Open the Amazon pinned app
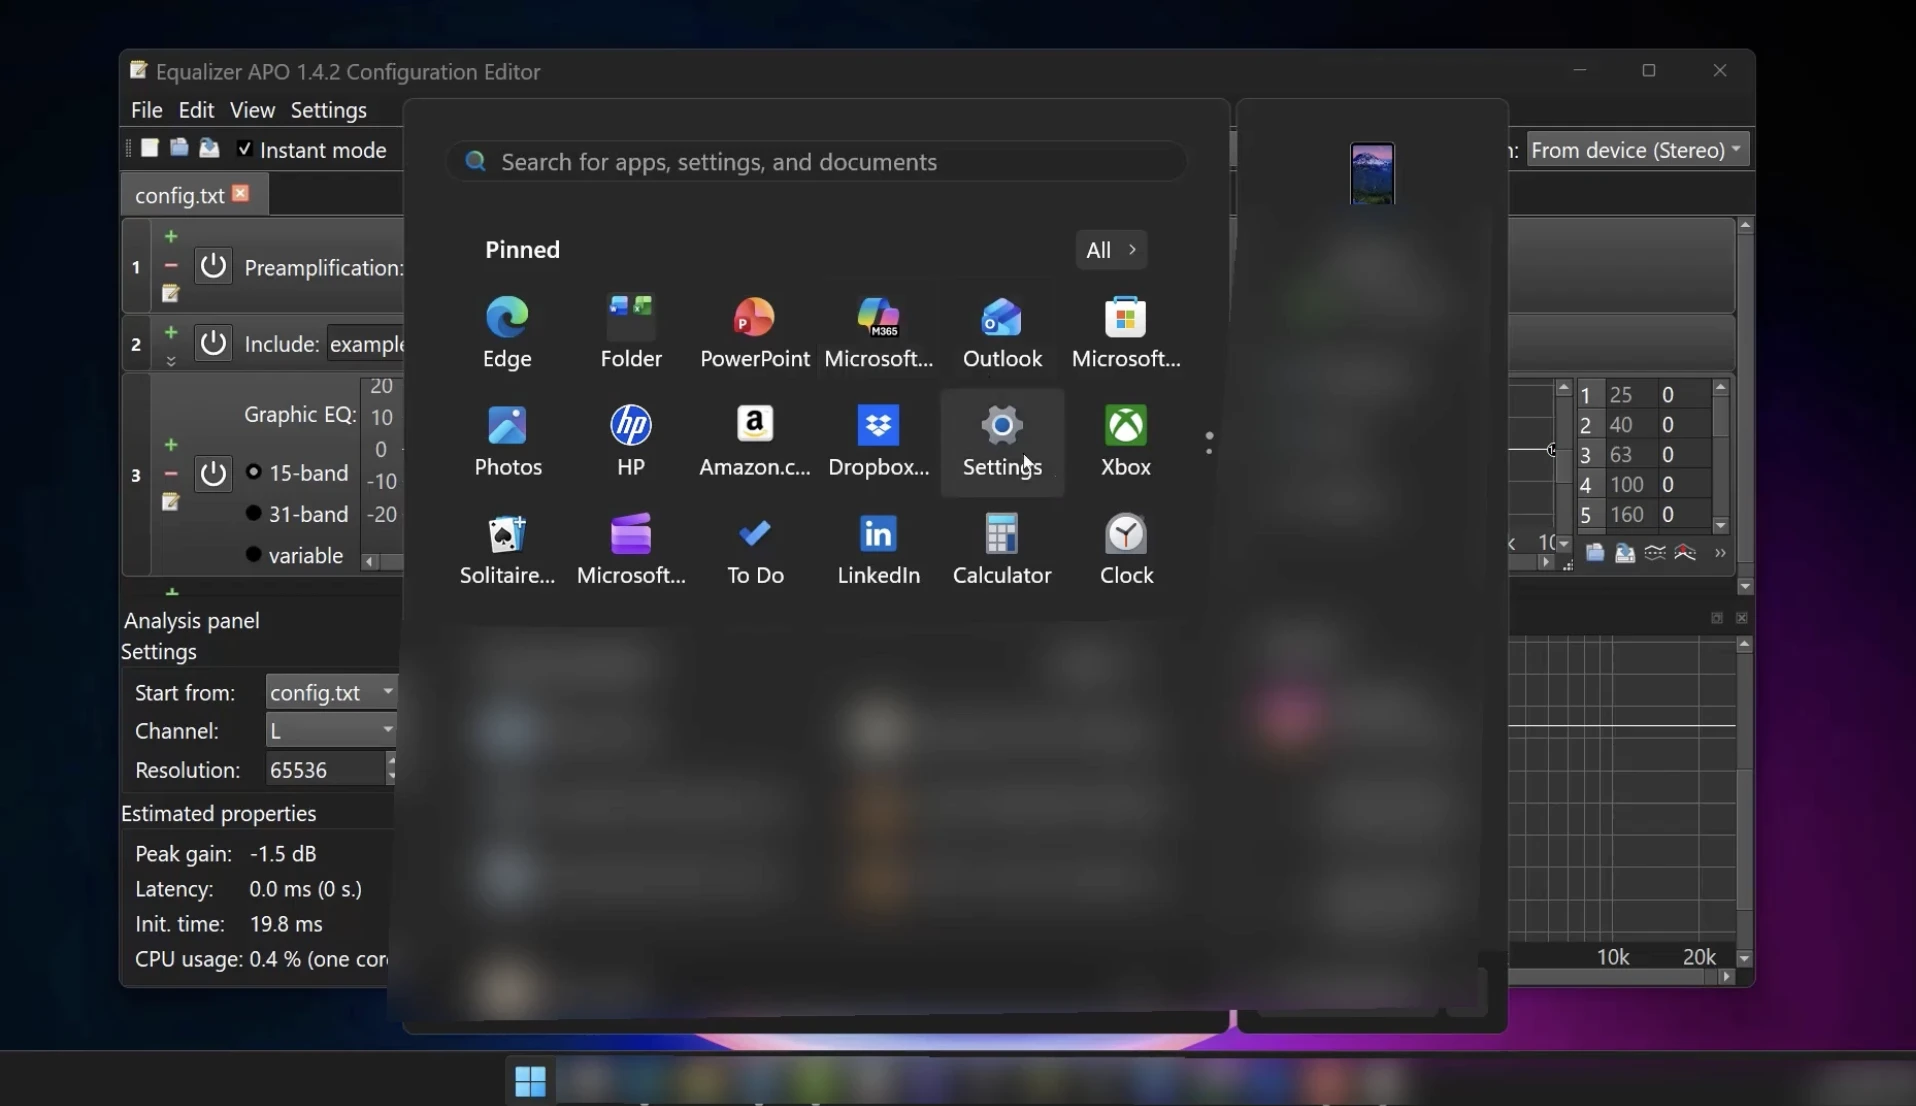 pos(755,442)
